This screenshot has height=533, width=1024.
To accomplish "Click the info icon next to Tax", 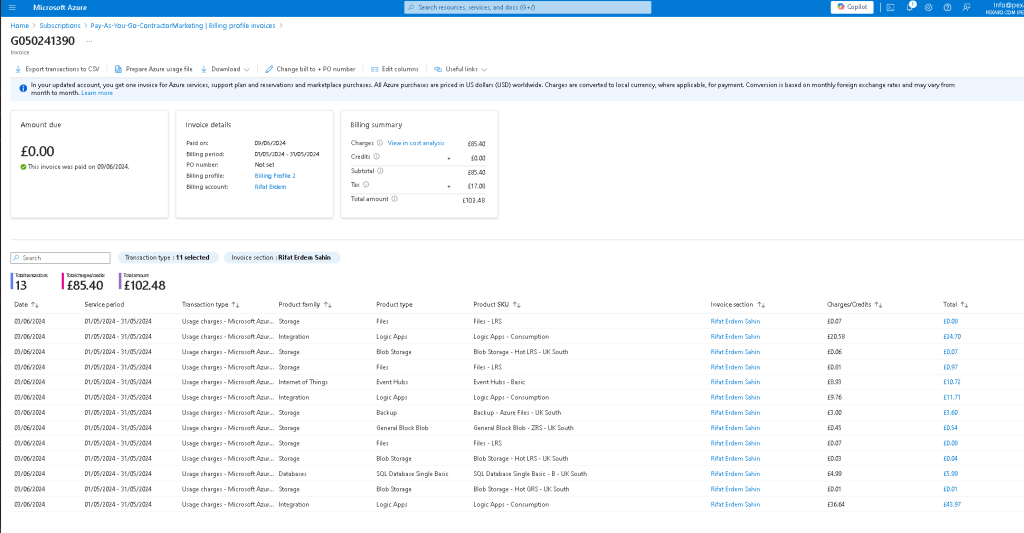I will pos(366,185).
